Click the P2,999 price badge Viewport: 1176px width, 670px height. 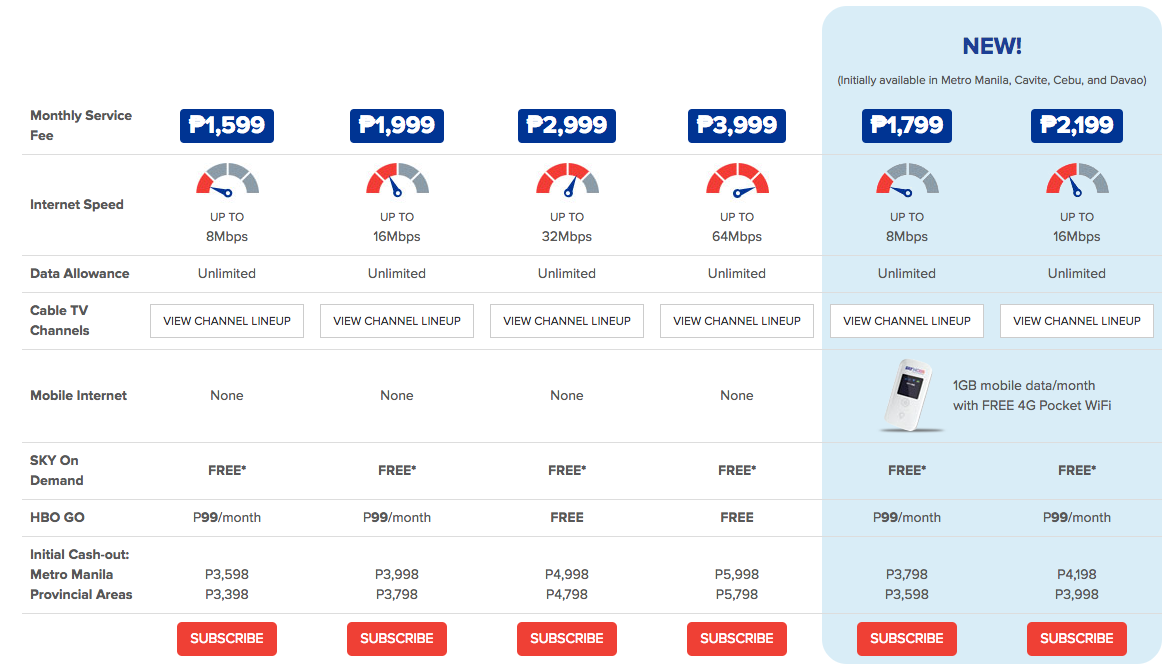tap(567, 125)
